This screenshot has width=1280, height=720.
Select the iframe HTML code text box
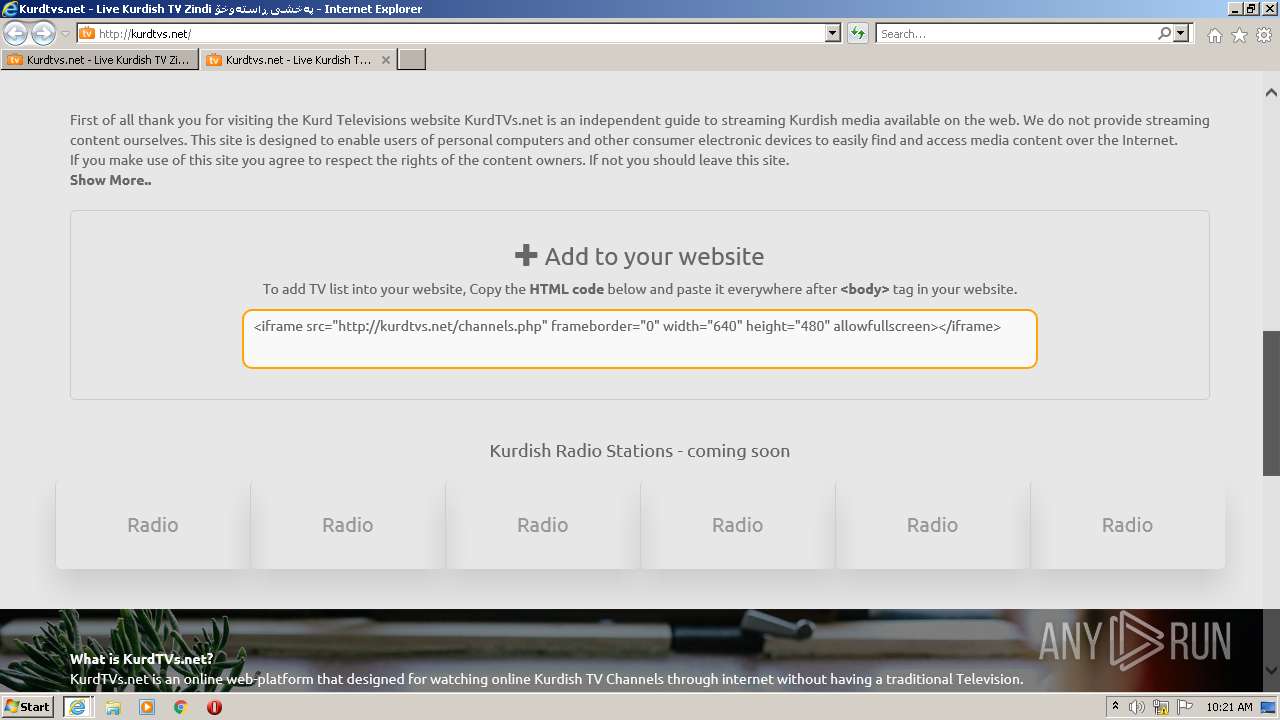[x=639, y=339]
